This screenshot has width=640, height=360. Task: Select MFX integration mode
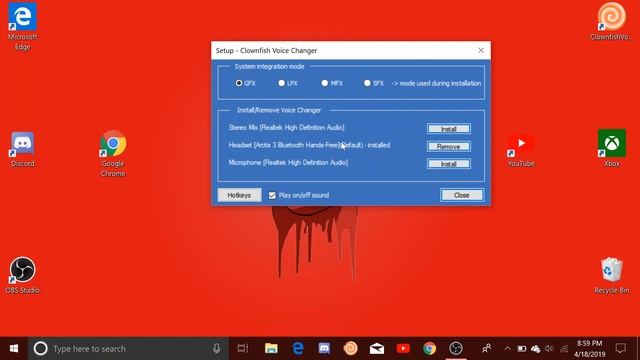tap(324, 83)
